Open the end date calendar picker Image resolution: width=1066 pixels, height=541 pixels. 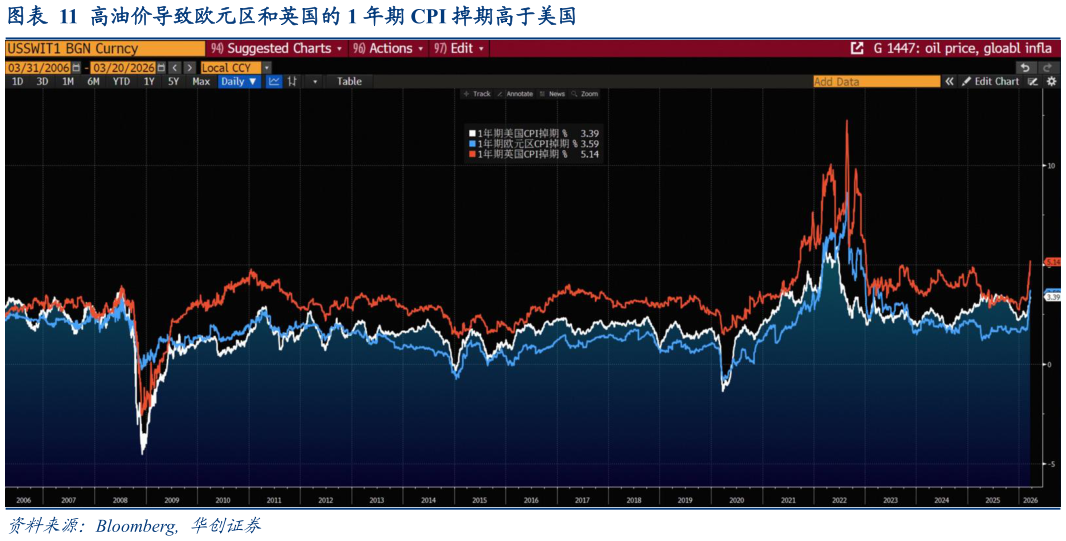point(160,68)
